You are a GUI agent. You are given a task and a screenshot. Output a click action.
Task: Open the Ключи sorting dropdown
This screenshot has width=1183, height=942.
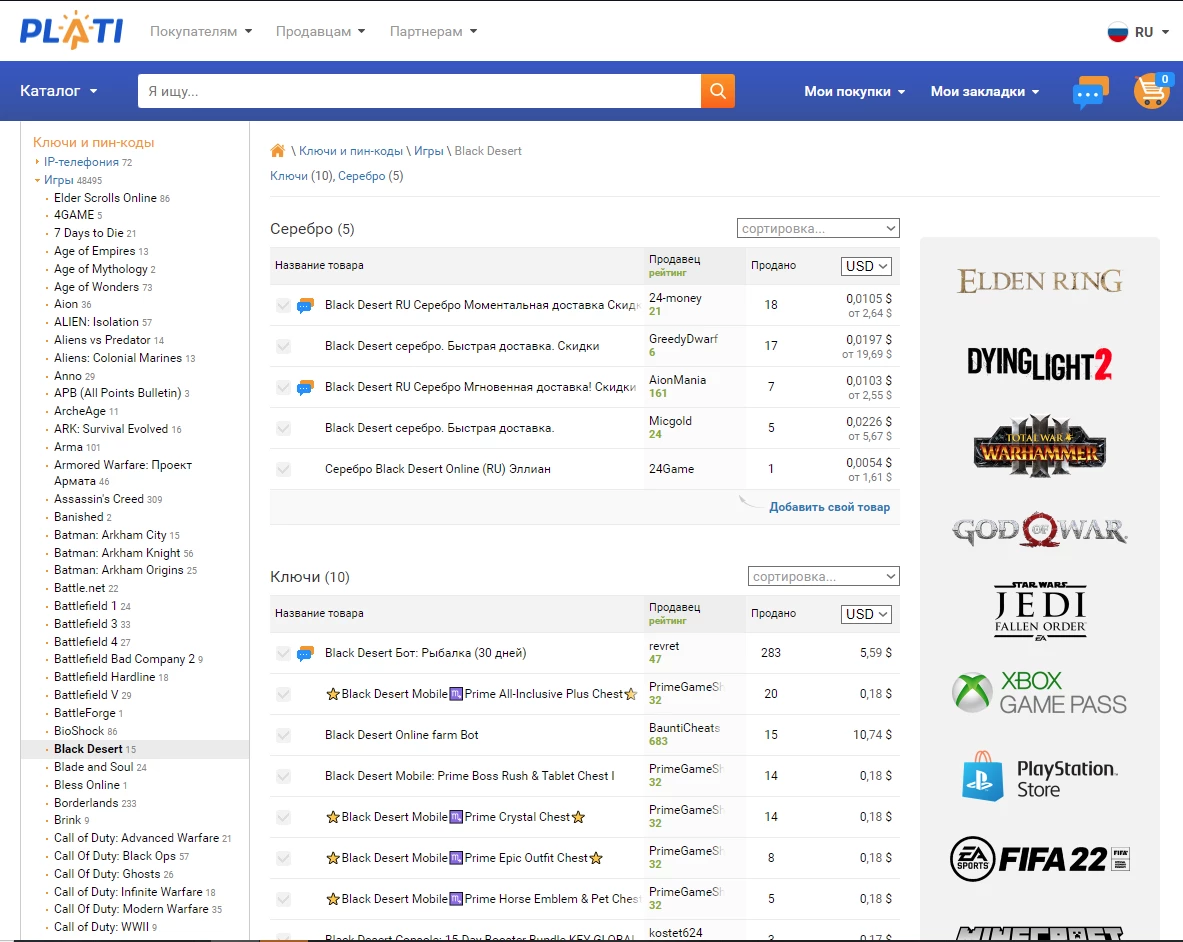pyautogui.click(x=823, y=576)
